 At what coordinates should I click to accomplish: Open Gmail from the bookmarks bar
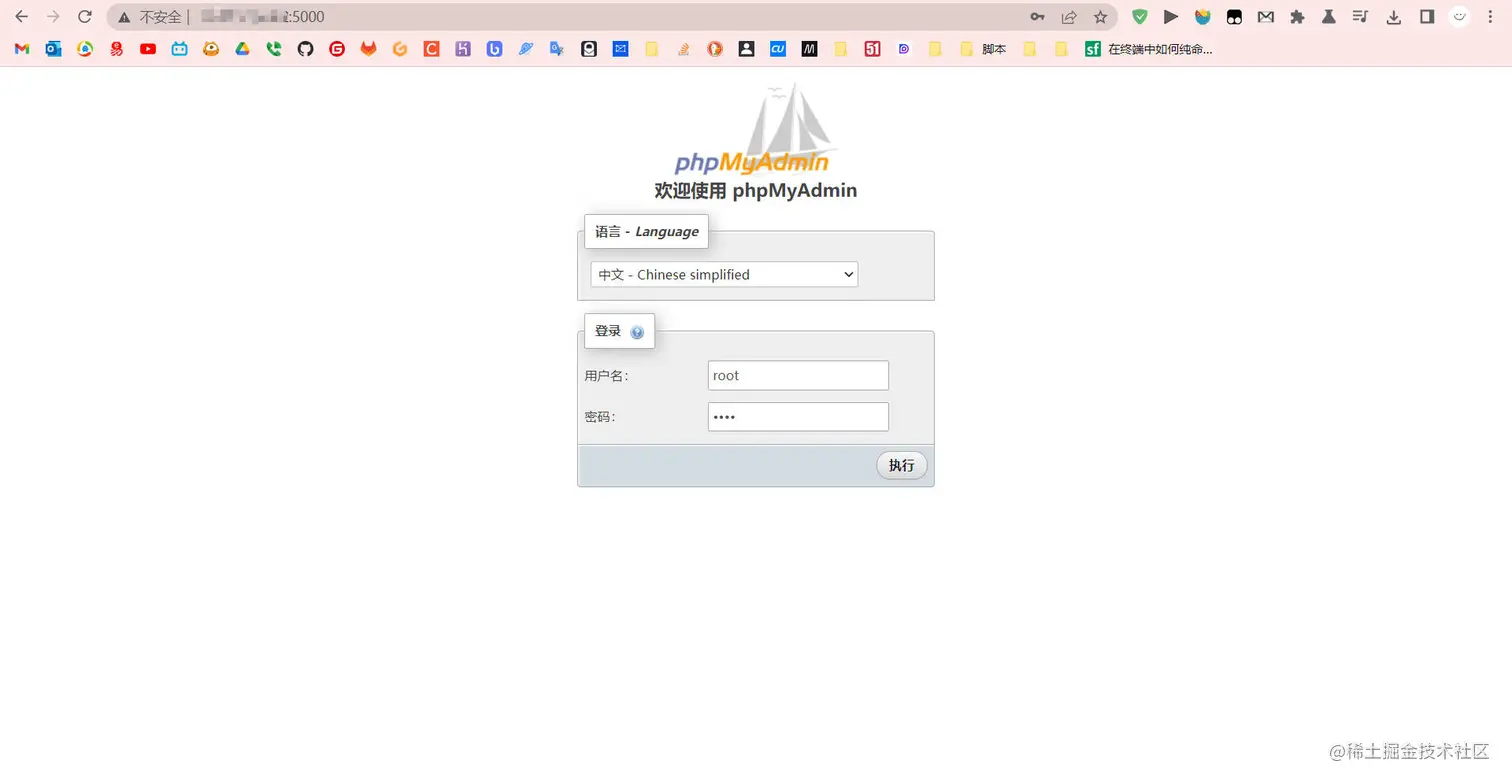(x=21, y=48)
